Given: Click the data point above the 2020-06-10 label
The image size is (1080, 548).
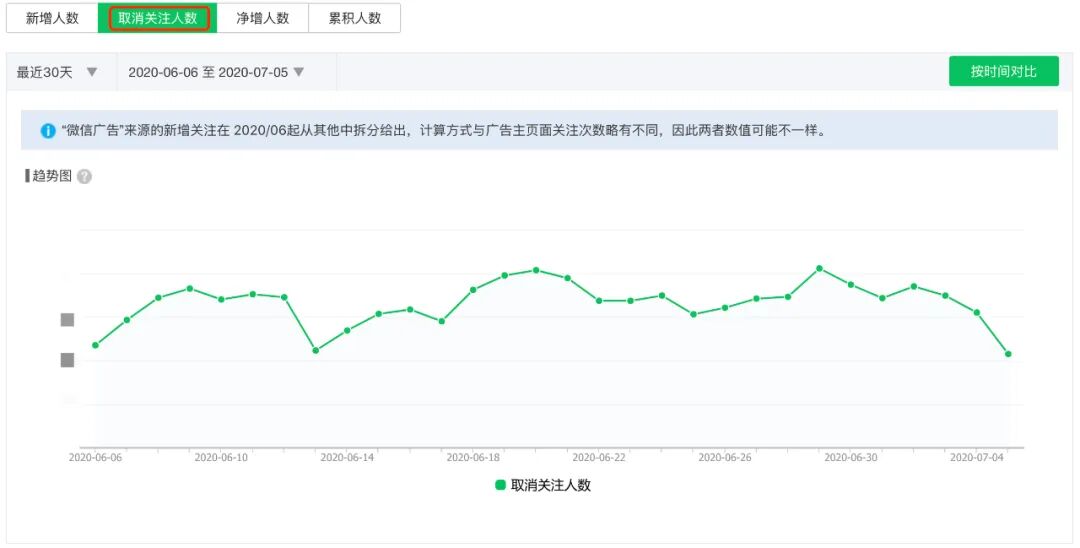Looking at the screenshot, I should [221, 299].
